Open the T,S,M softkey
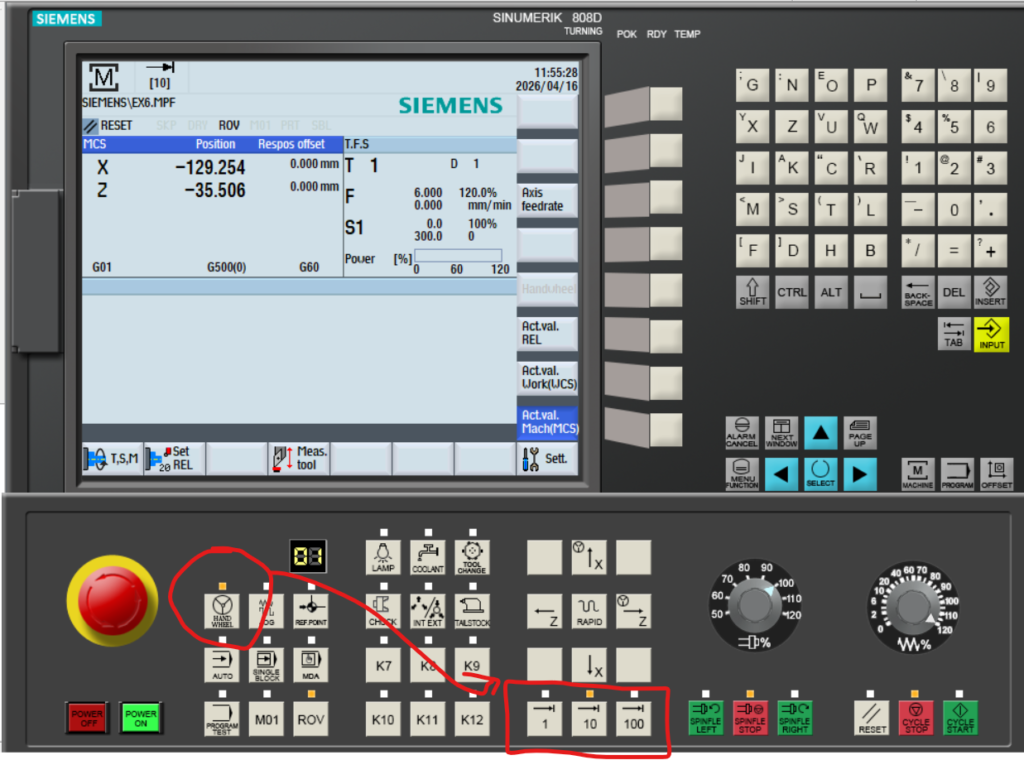1024x760 pixels. coord(110,458)
